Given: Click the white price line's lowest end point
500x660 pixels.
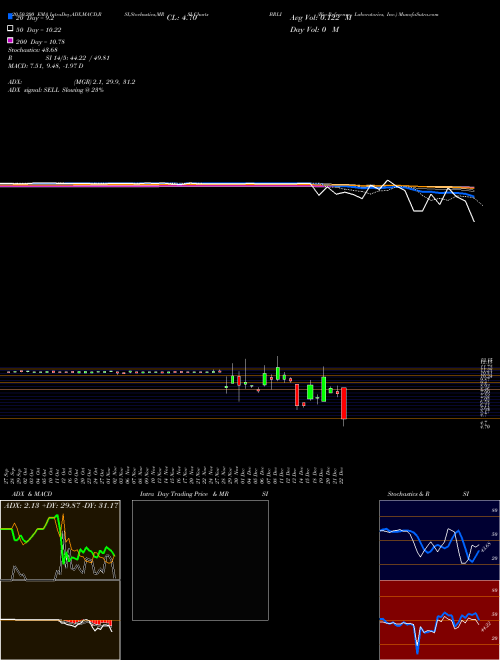Looking at the screenshot, I should pyautogui.click(x=474, y=221).
